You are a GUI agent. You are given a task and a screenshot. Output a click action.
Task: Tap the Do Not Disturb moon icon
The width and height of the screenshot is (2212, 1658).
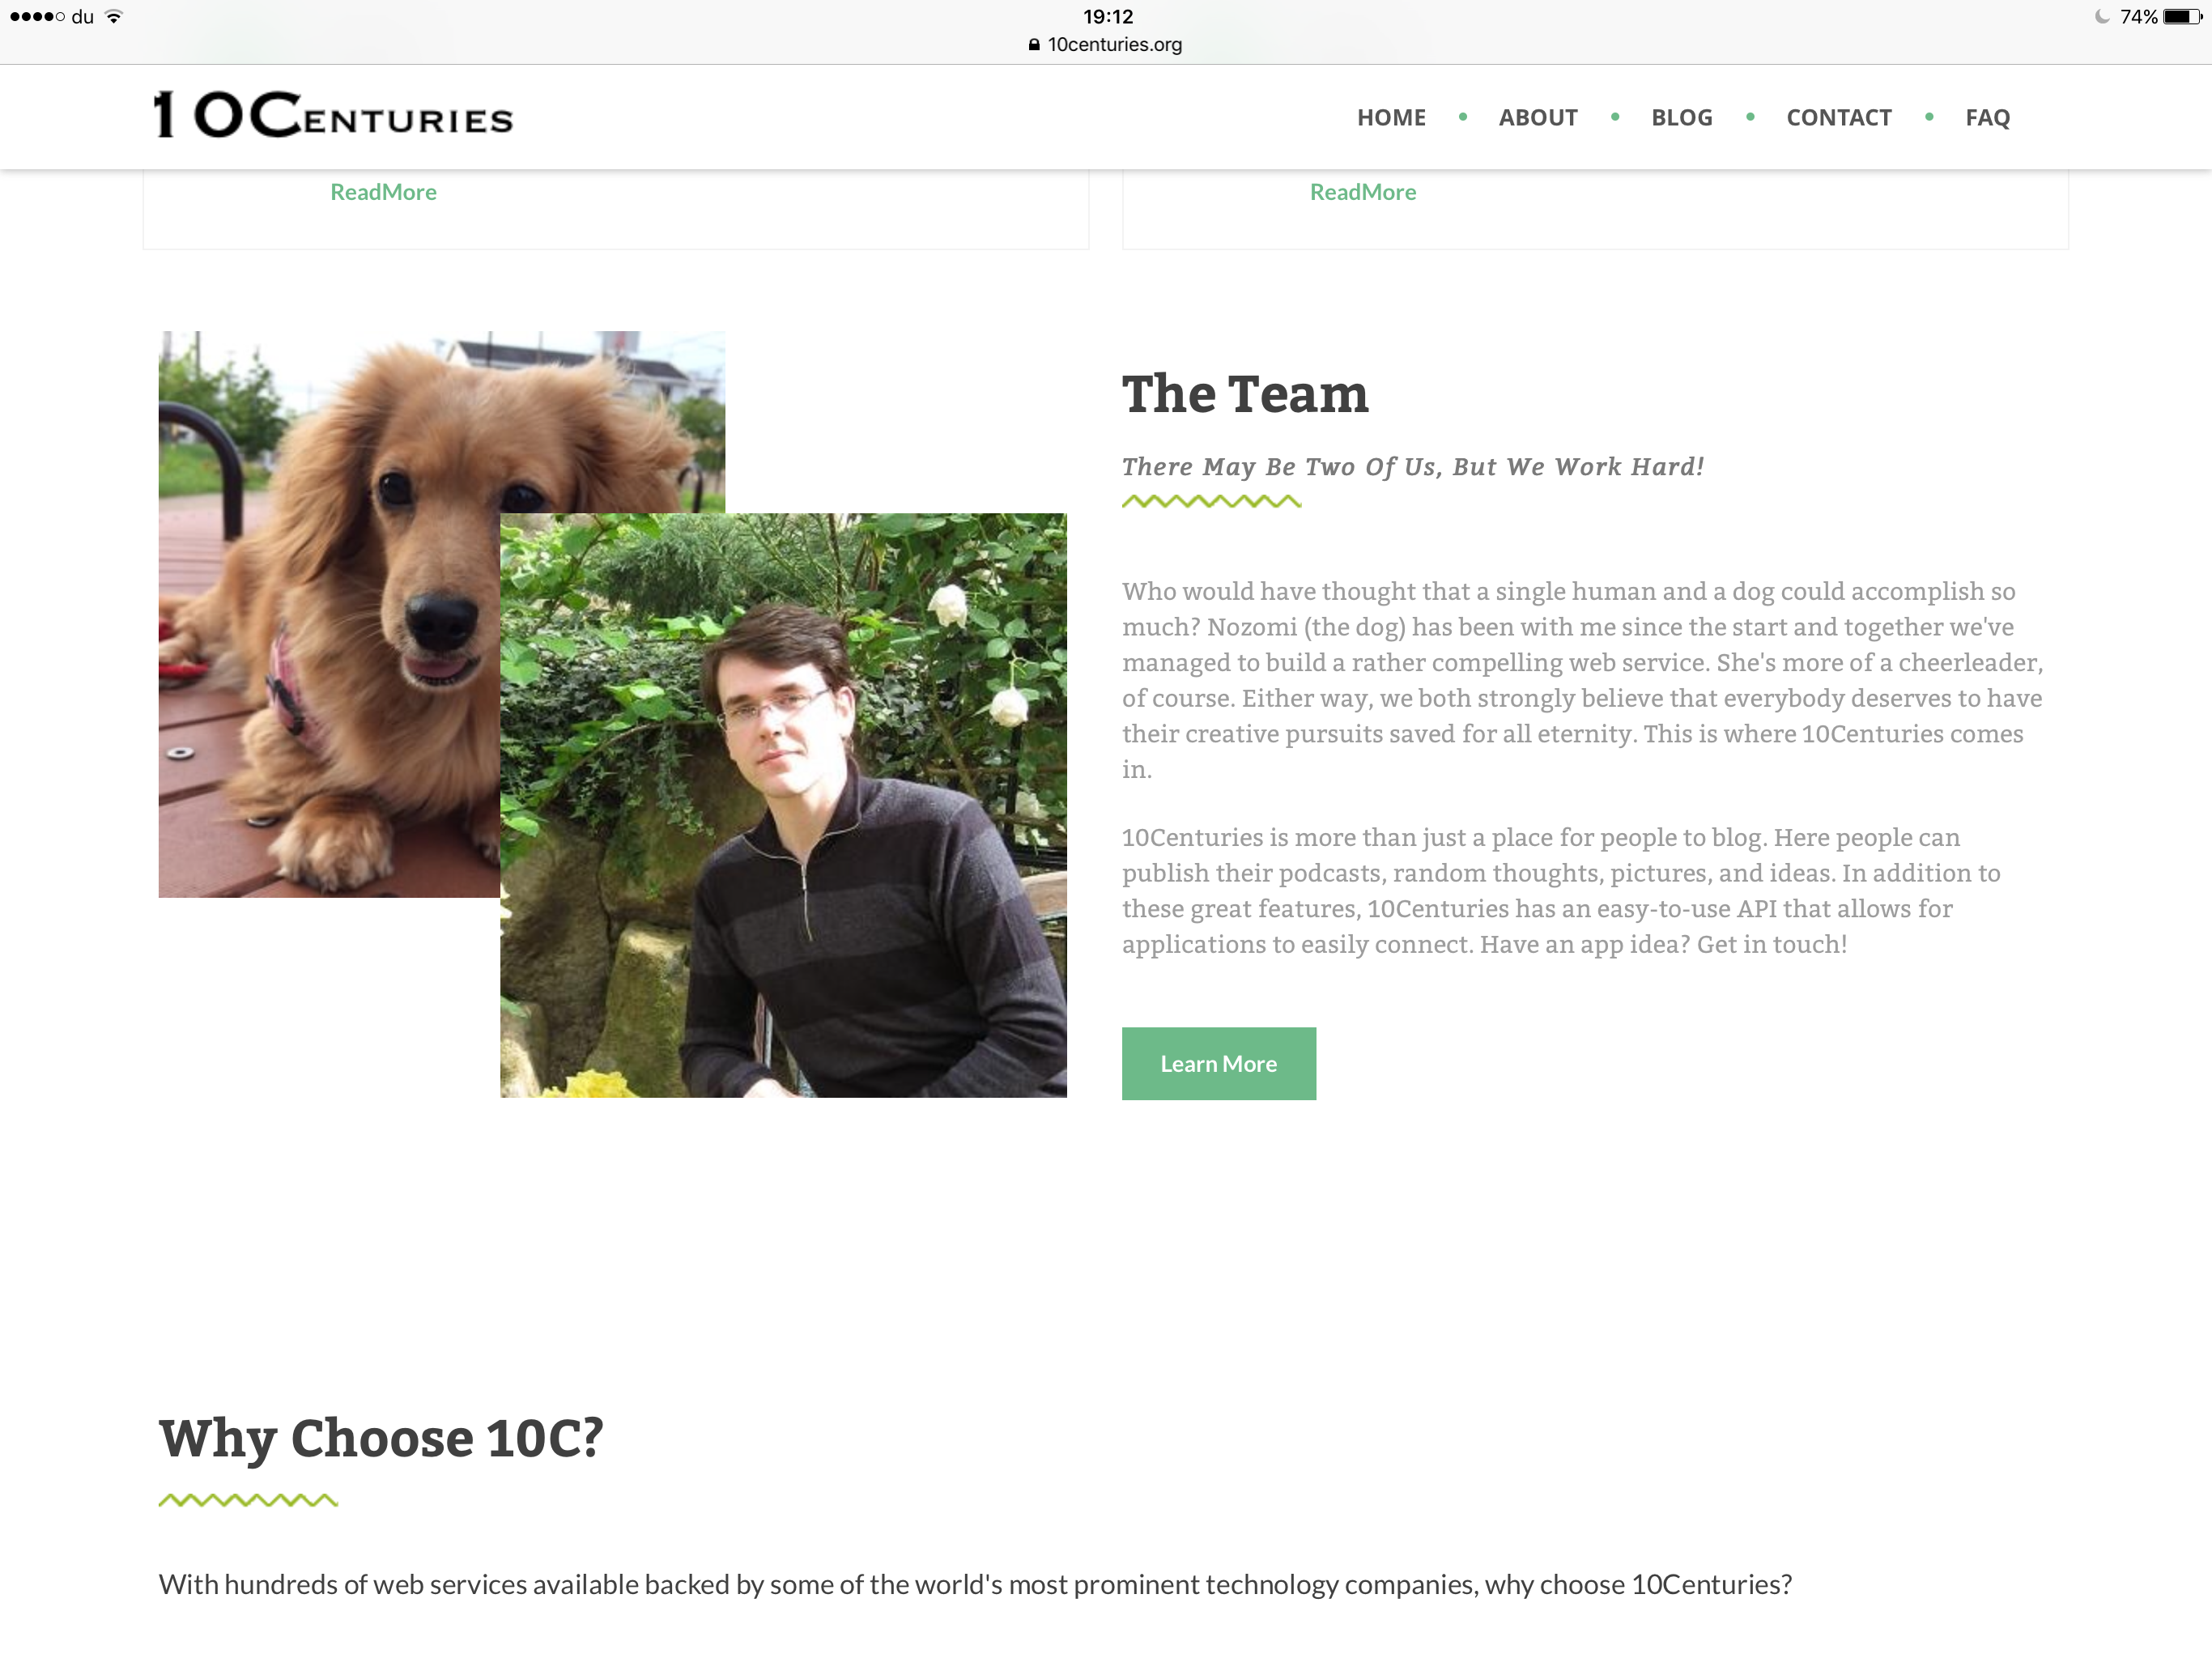click(x=2102, y=16)
